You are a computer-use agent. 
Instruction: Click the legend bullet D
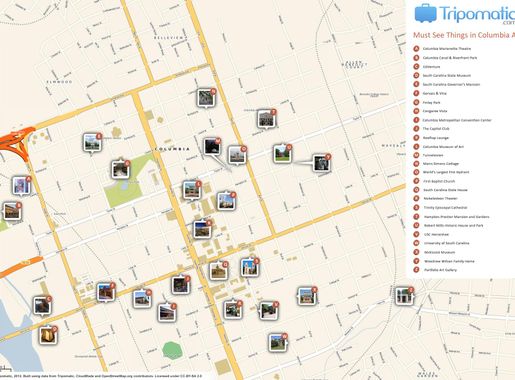coord(416,75)
